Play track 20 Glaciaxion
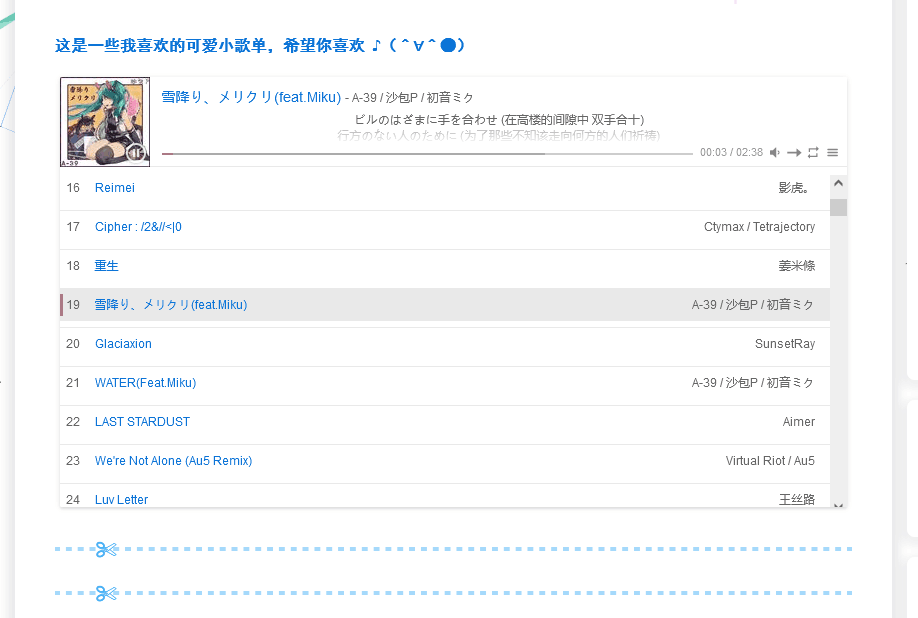 point(445,344)
